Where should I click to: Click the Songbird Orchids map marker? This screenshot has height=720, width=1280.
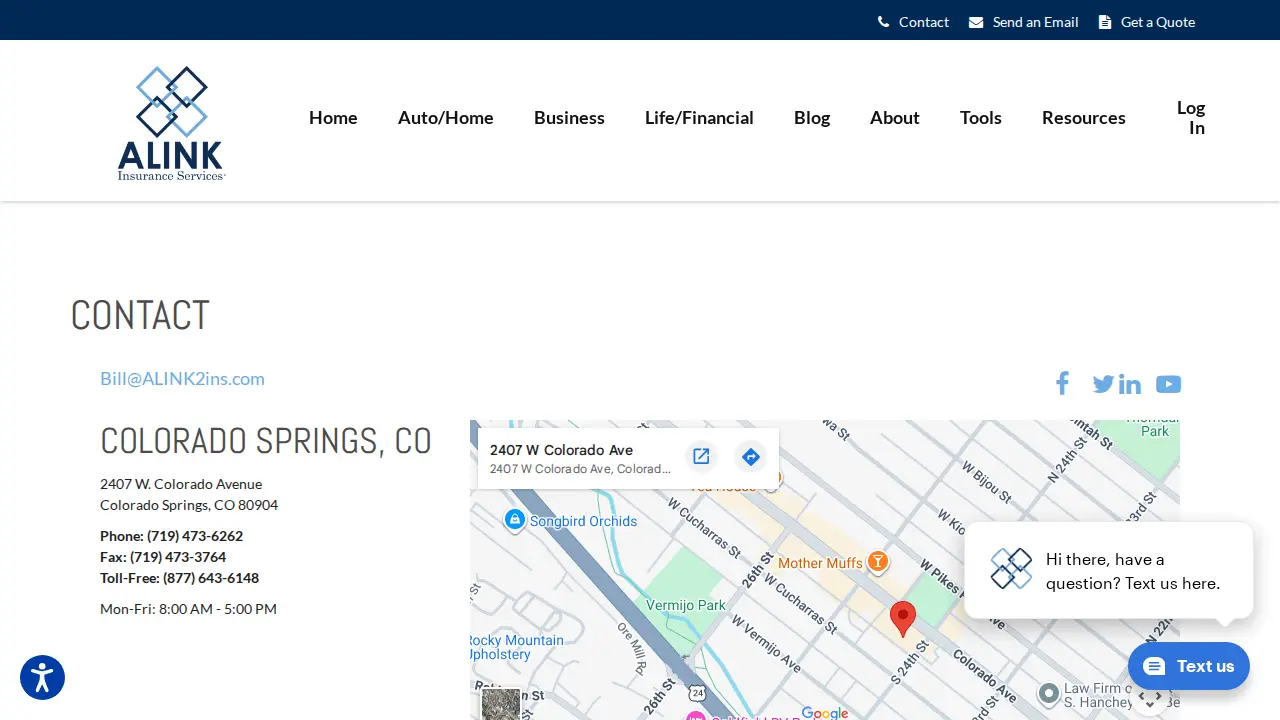click(x=515, y=520)
